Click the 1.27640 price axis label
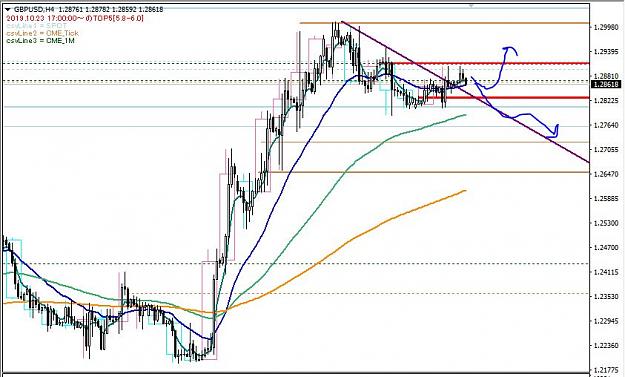This screenshot has height=377, width=625. click(x=606, y=125)
